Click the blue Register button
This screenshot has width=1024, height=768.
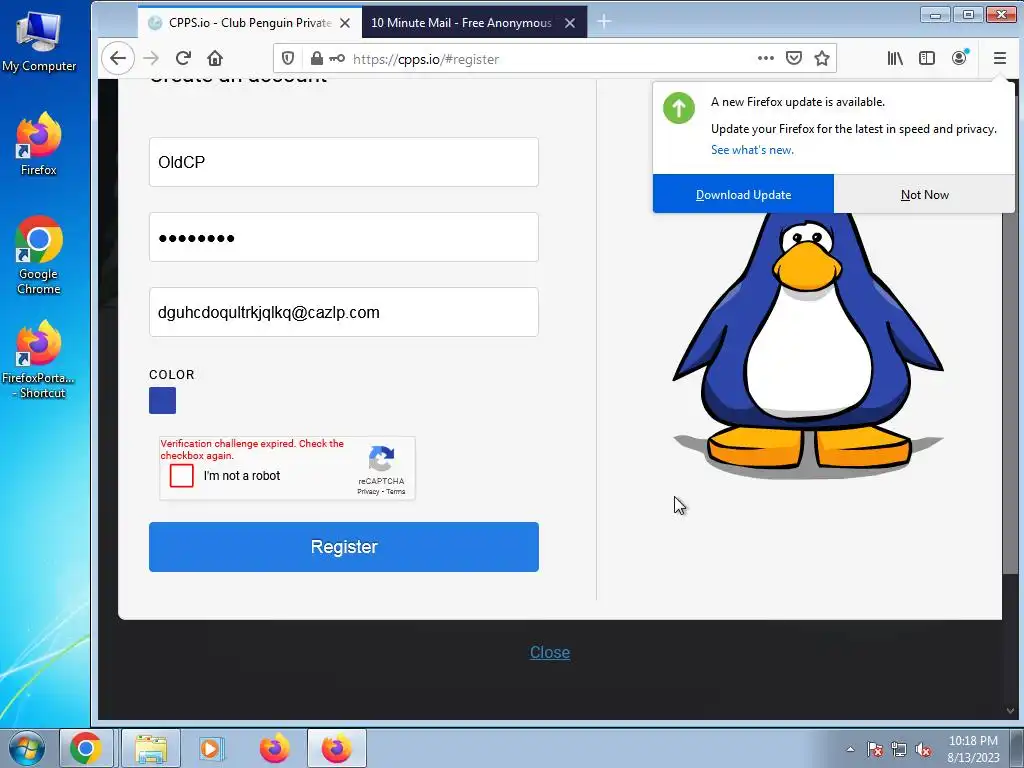click(x=344, y=547)
